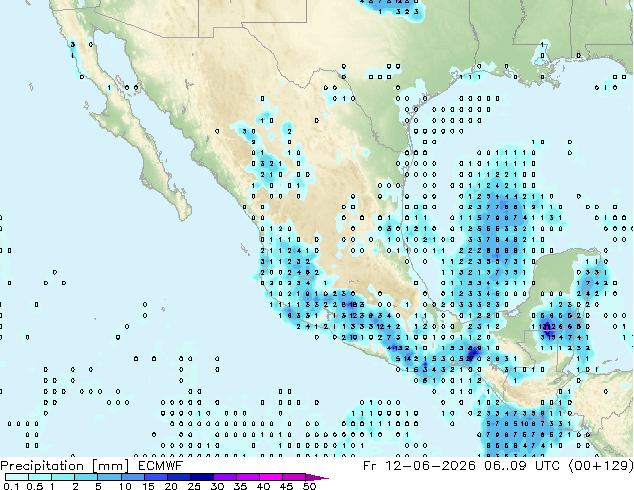Click the above-50 arrow tip of legend
The image size is (634, 490).
click(317, 477)
